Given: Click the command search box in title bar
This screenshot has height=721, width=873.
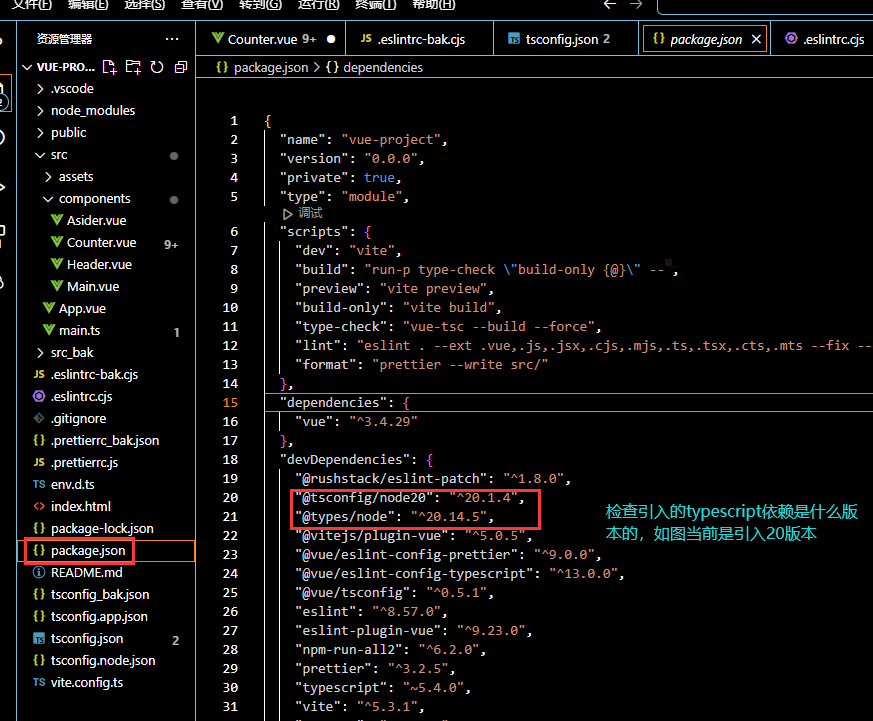Looking at the screenshot, I should 765,6.
